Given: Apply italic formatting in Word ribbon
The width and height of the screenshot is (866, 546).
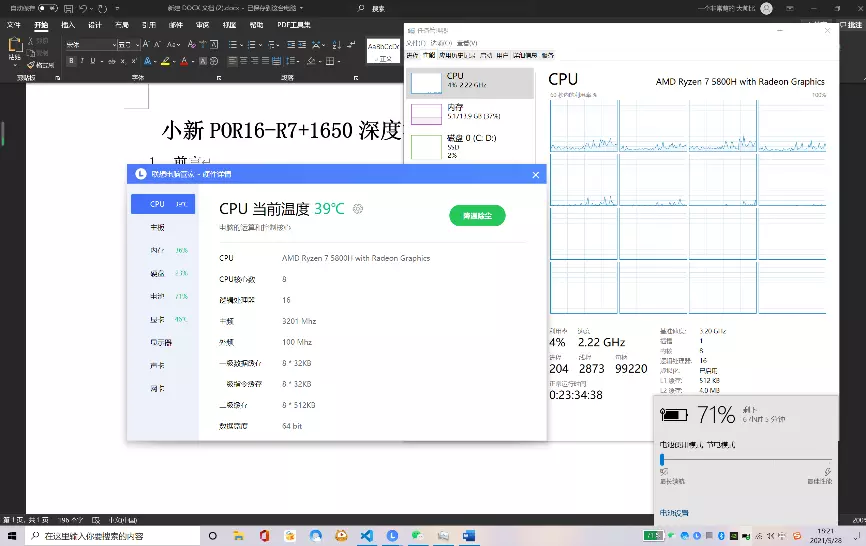Looking at the screenshot, I should (82, 61).
